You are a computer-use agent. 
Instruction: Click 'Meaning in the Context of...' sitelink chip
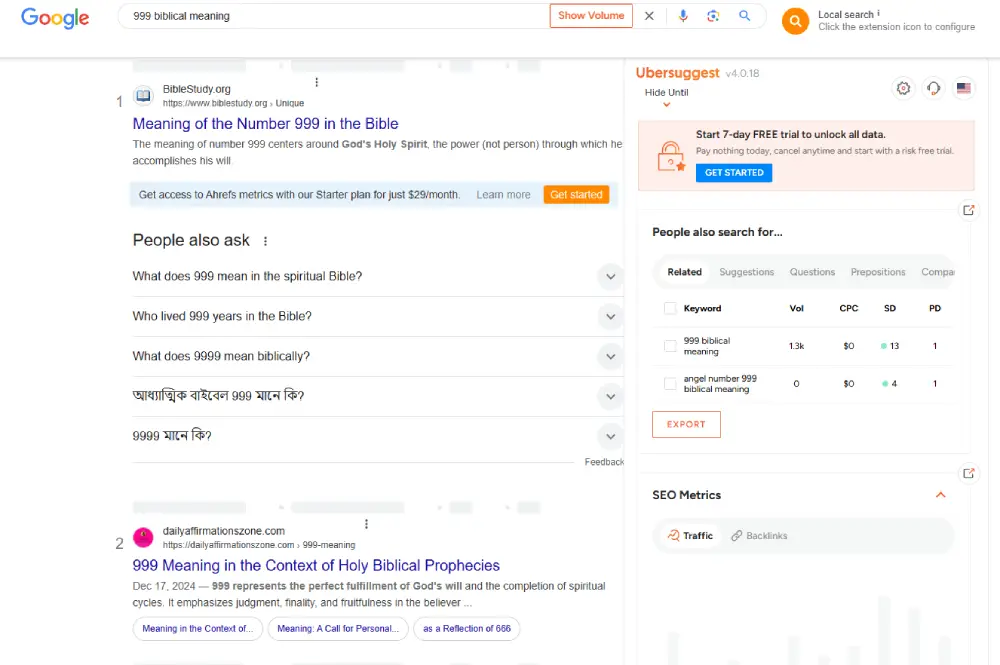[x=198, y=629]
